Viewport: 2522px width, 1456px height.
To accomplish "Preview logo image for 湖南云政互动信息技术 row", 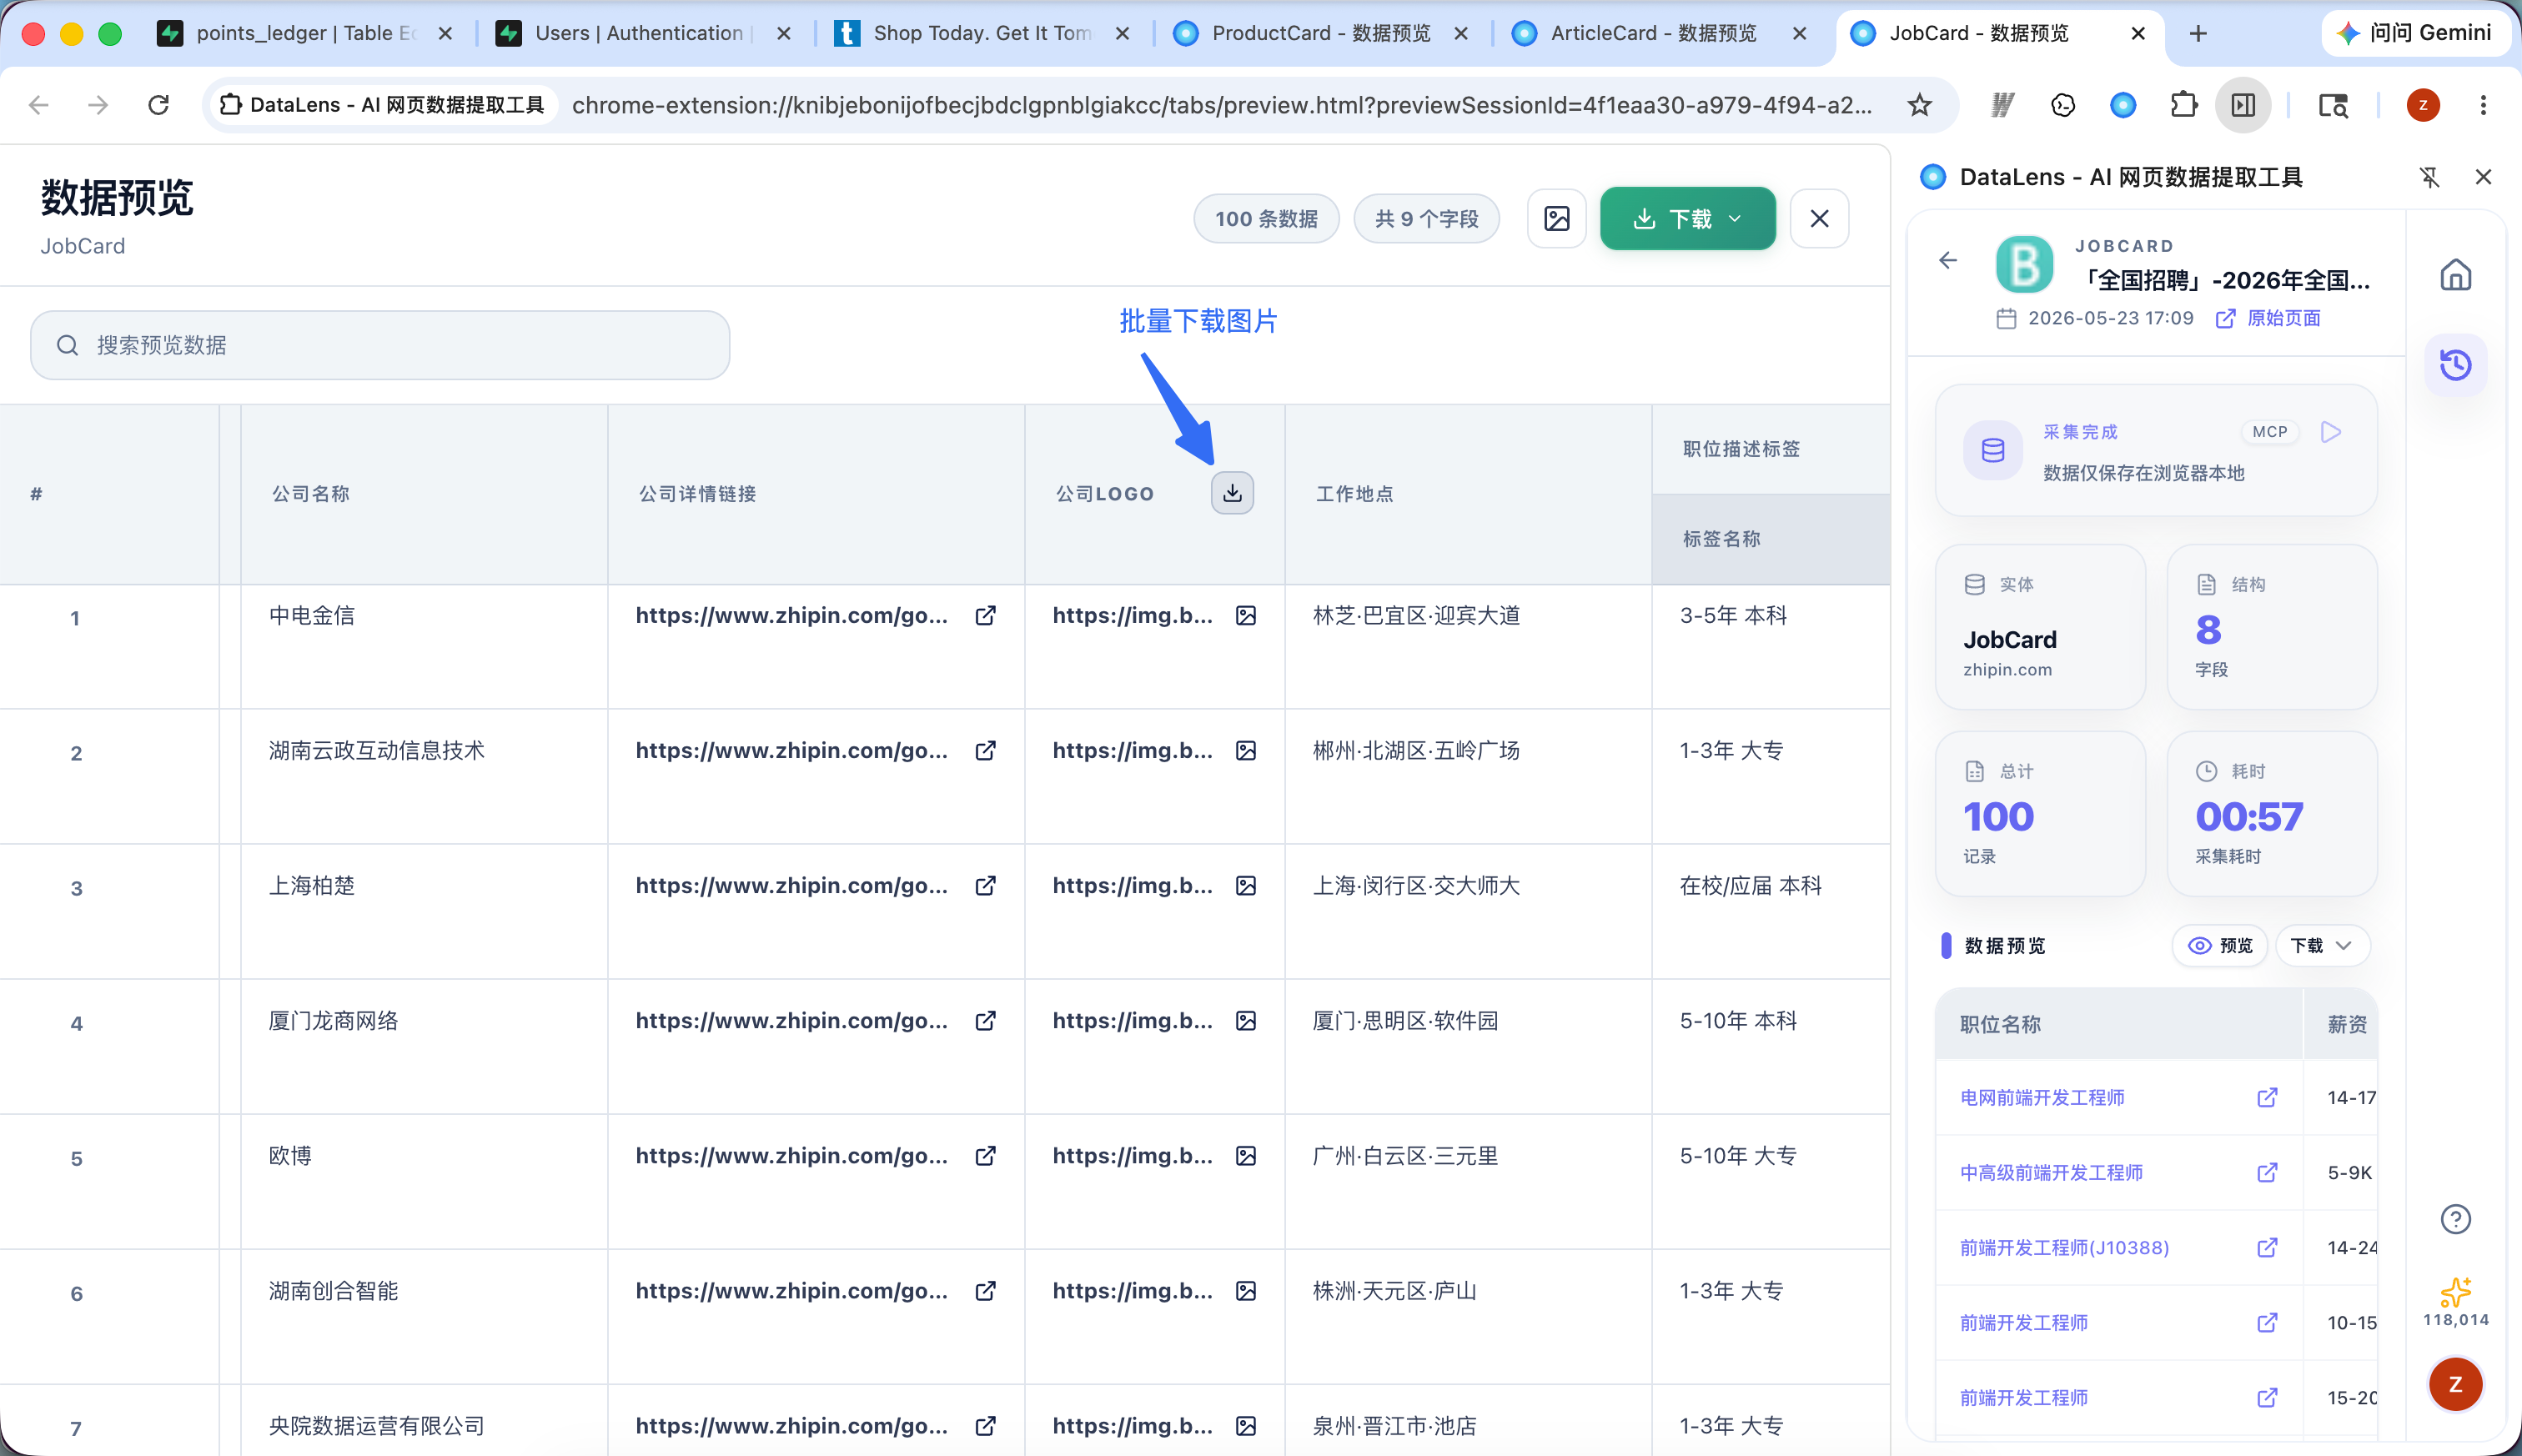I will pos(1246,751).
